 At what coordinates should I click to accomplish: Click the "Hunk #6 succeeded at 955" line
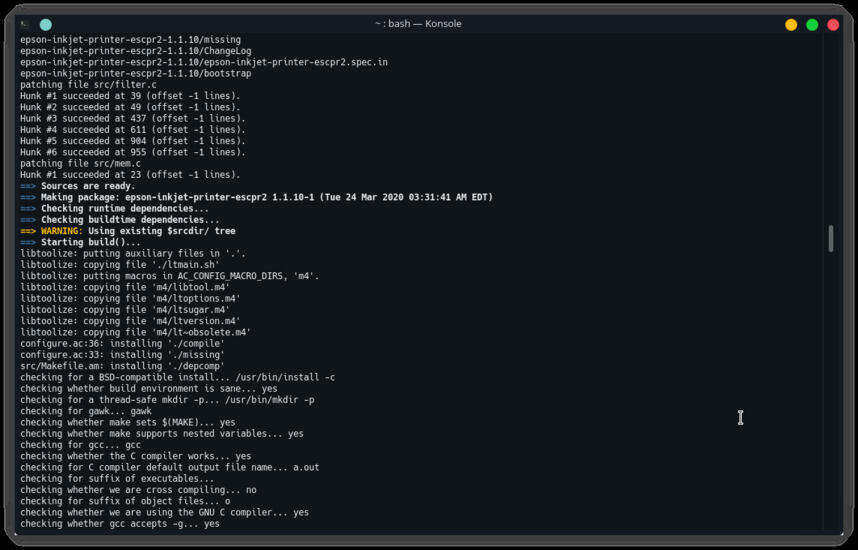point(133,152)
